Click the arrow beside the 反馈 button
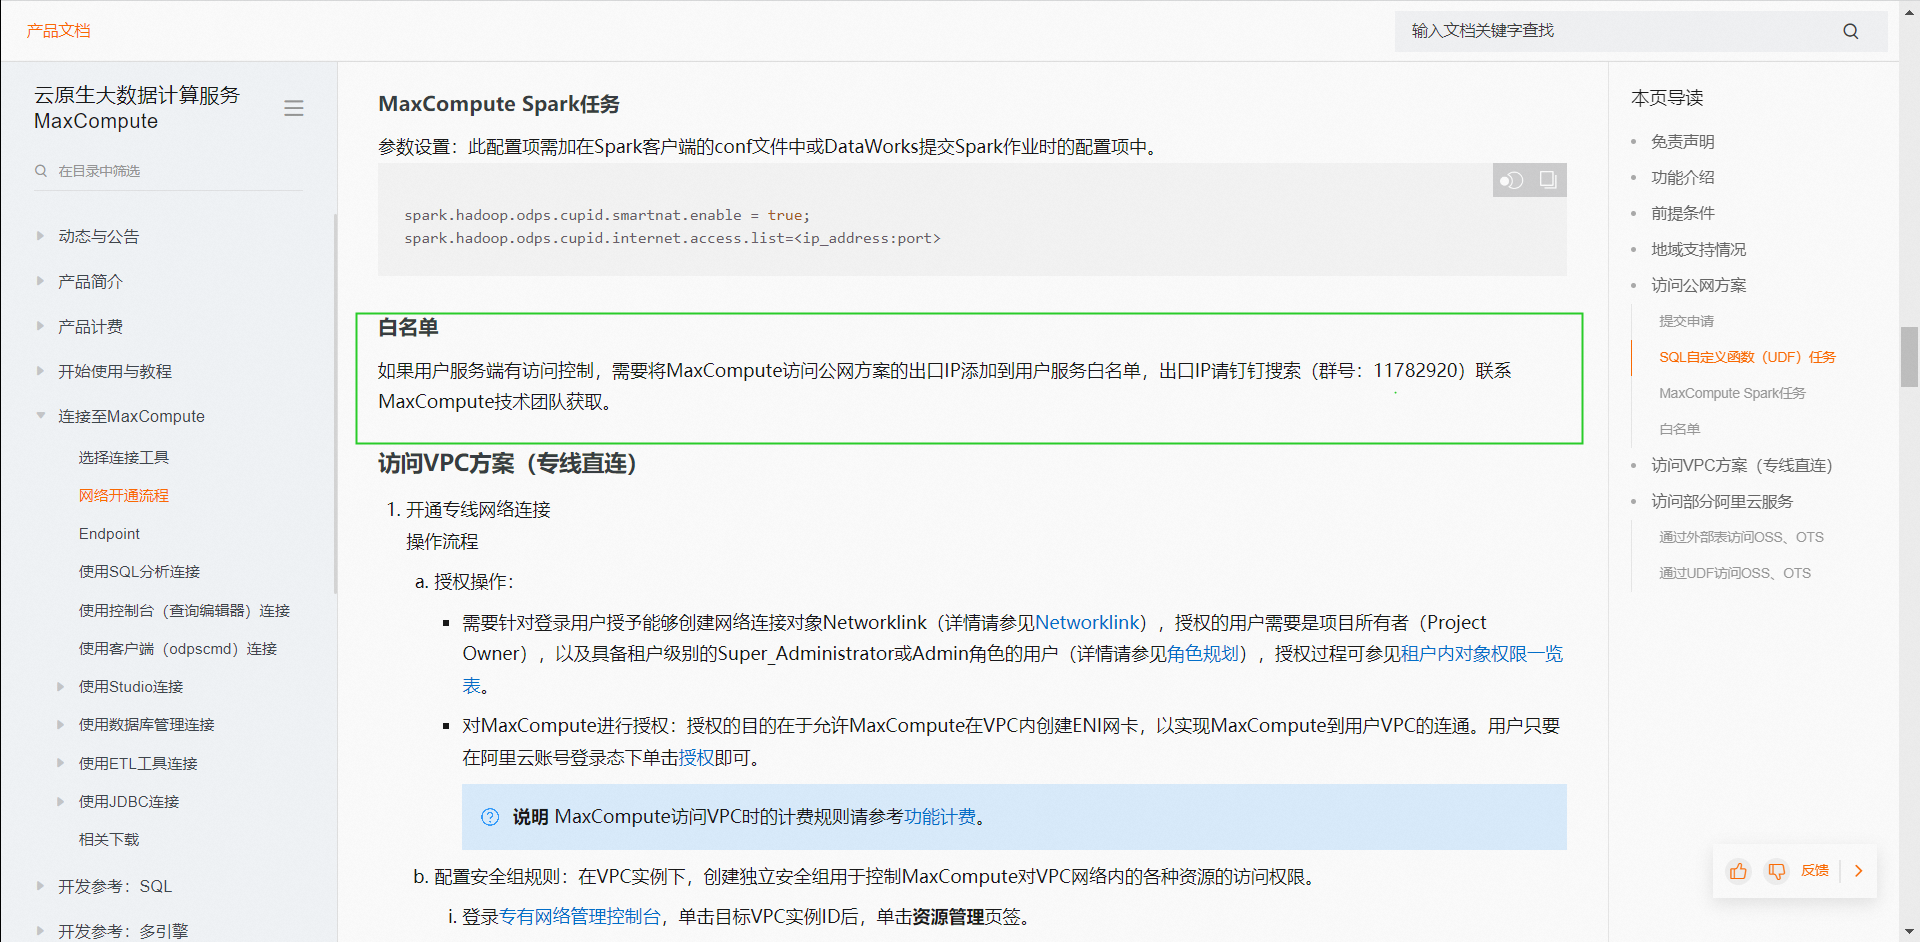The image size is (1920, 942). point(1858,871)
